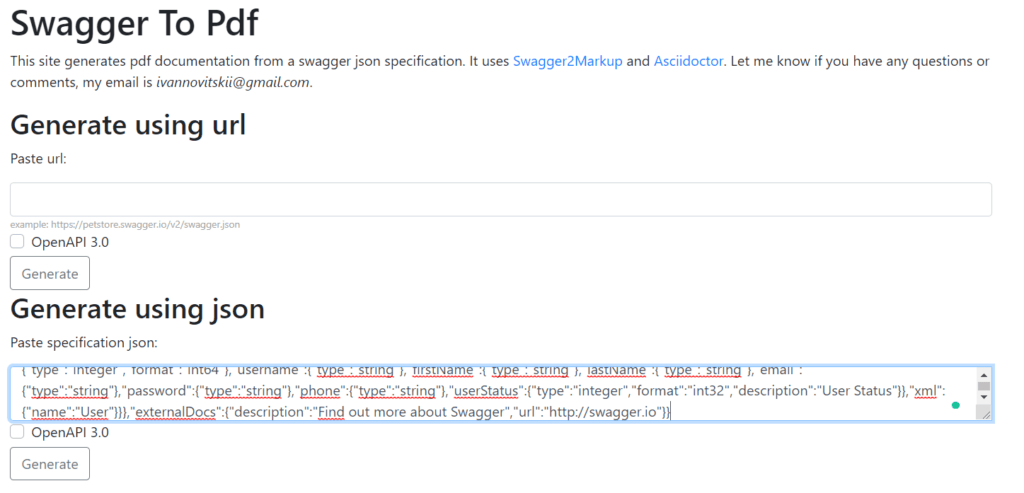This screenshot has width=1024, height=493.
Task: Click the textarea scrollbar thumb
Action: [x=984, y=386]
